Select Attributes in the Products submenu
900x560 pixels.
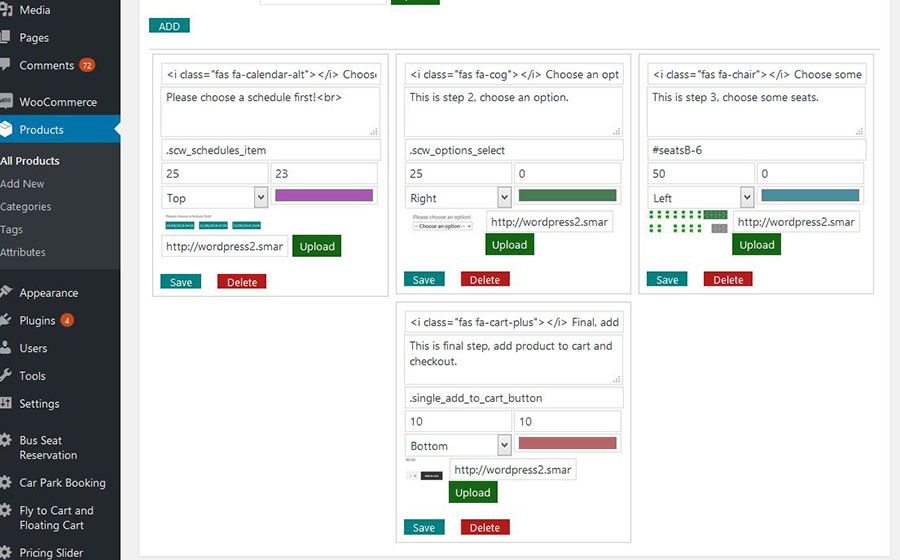(x=23, y=252)
